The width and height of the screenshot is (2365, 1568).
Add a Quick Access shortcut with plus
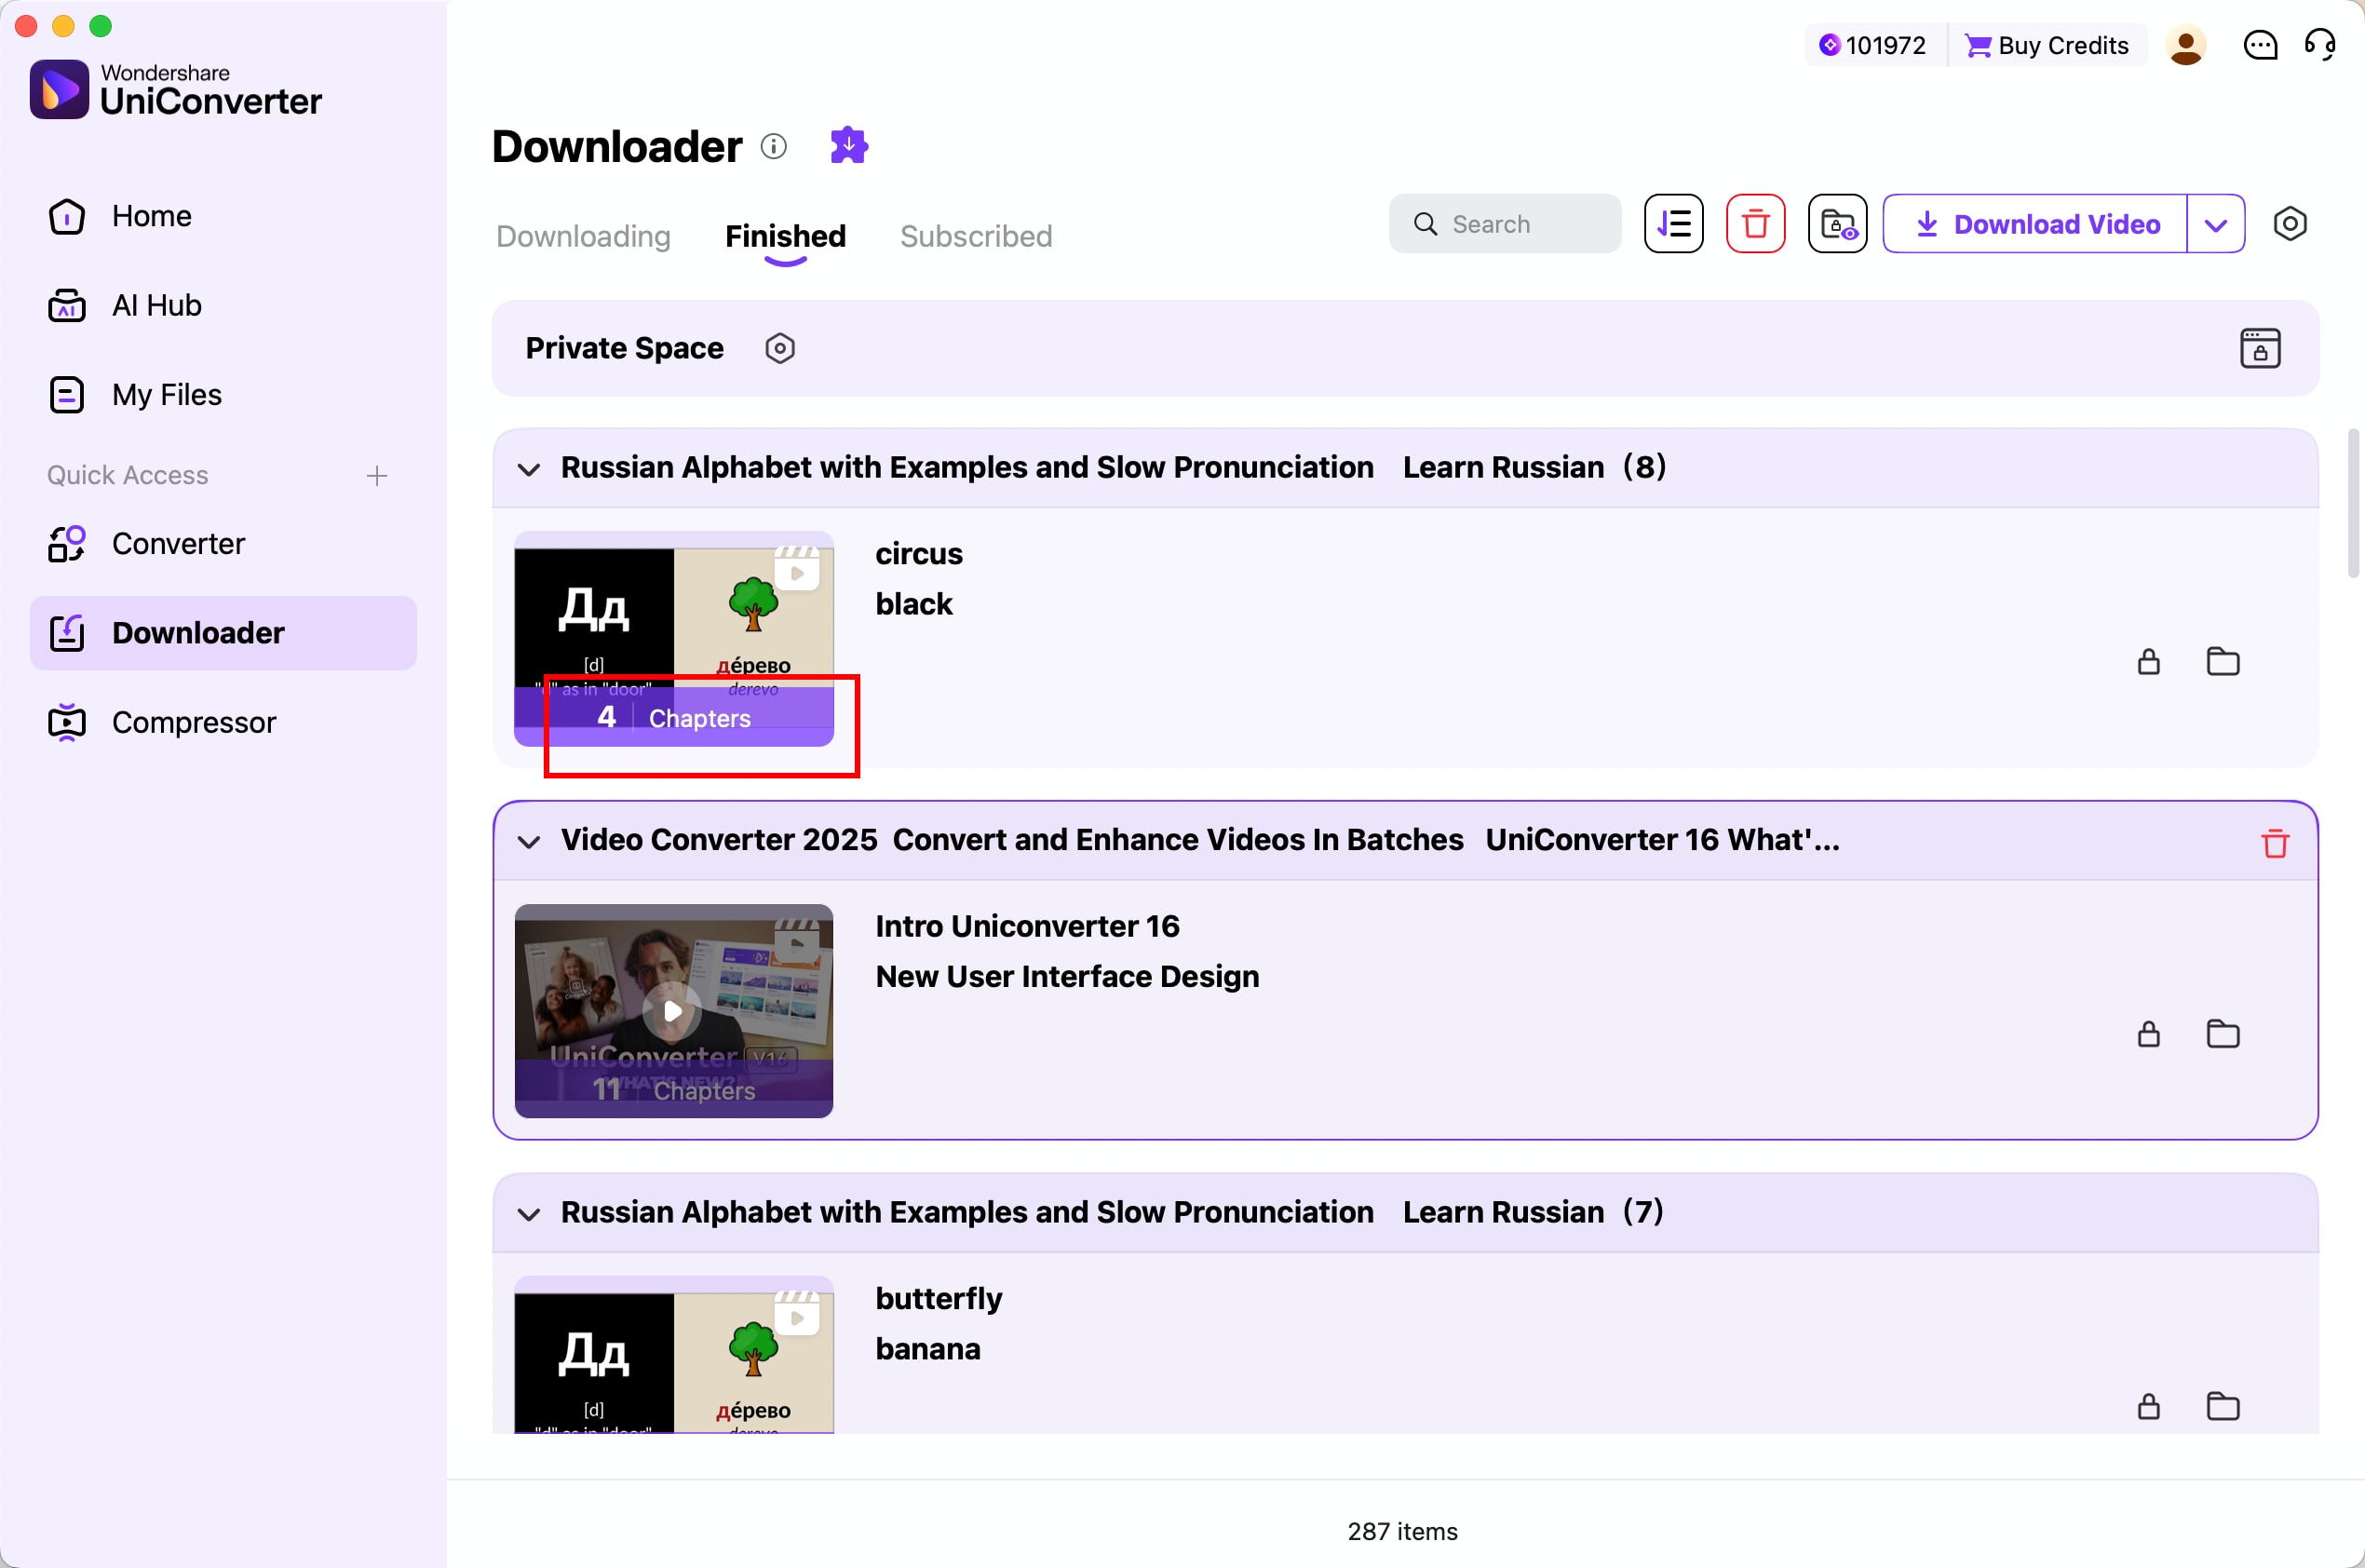click(377, 476)
